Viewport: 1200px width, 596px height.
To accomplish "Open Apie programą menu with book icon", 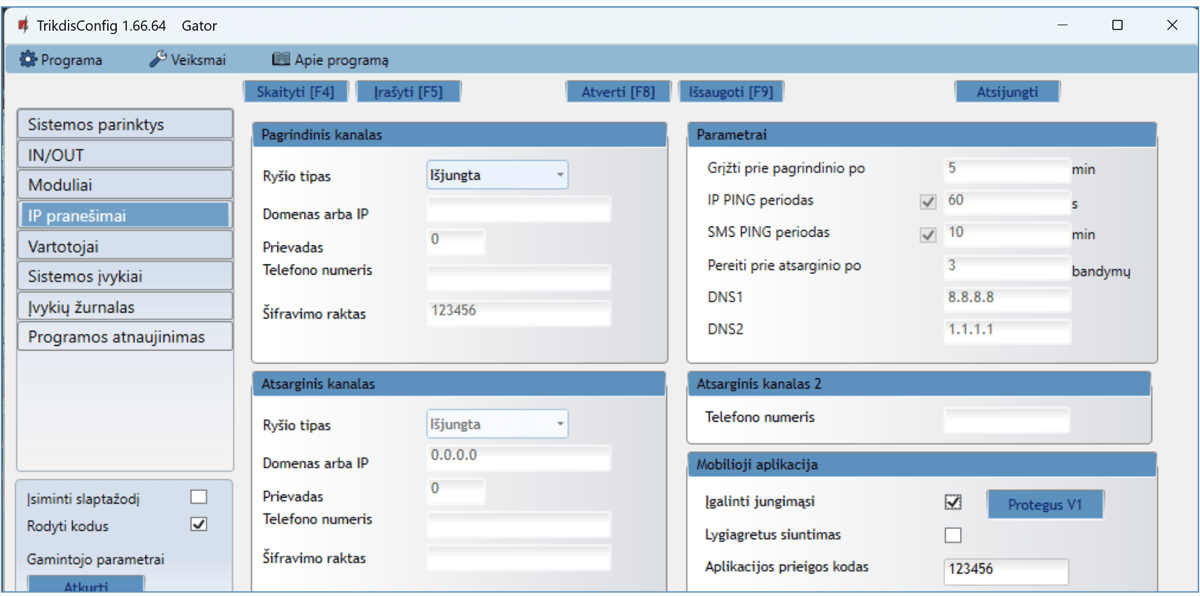I will [330, 60].
